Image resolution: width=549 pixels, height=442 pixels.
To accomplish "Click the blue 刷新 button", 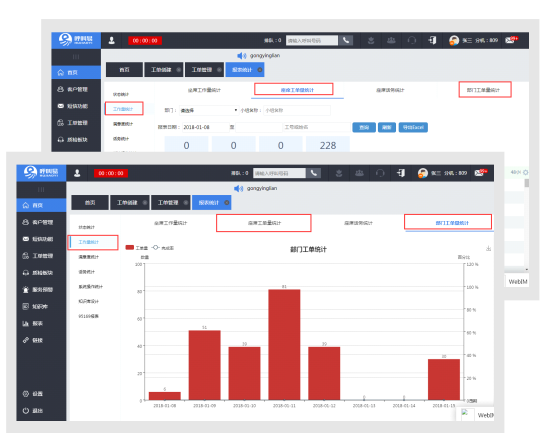I will 387,127.
